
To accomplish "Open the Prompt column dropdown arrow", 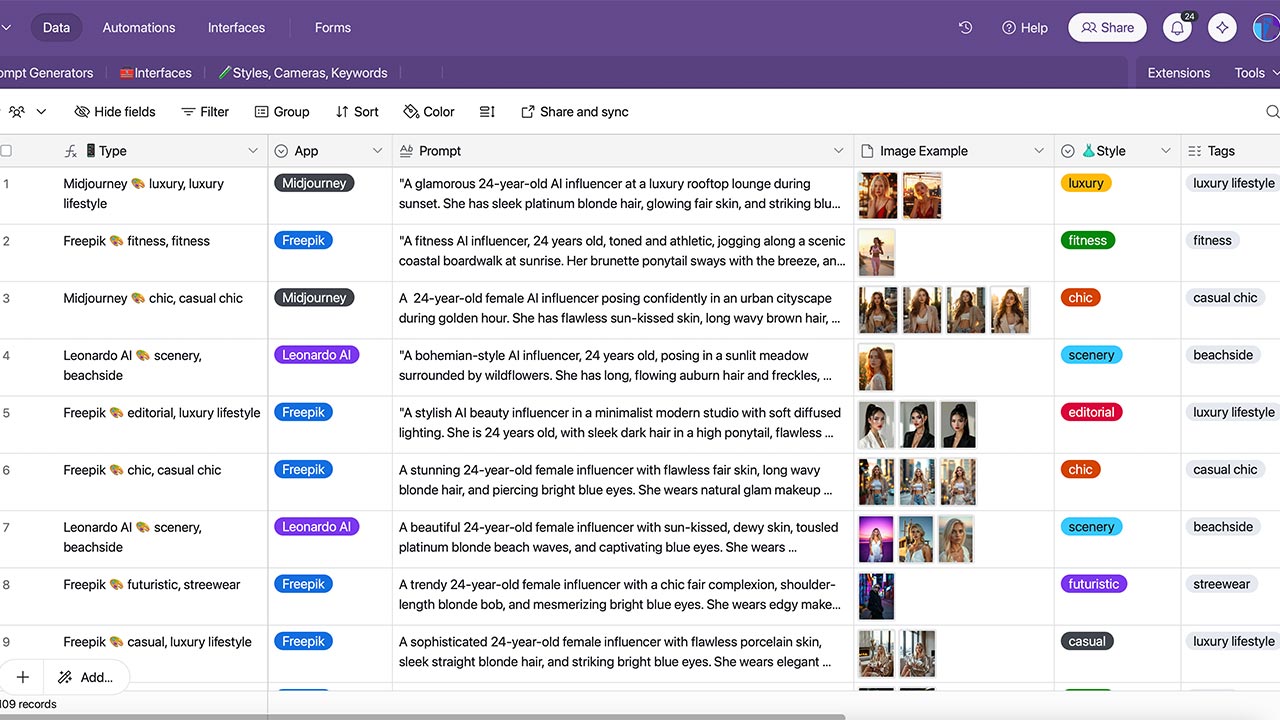I will (x=838, y=151).
